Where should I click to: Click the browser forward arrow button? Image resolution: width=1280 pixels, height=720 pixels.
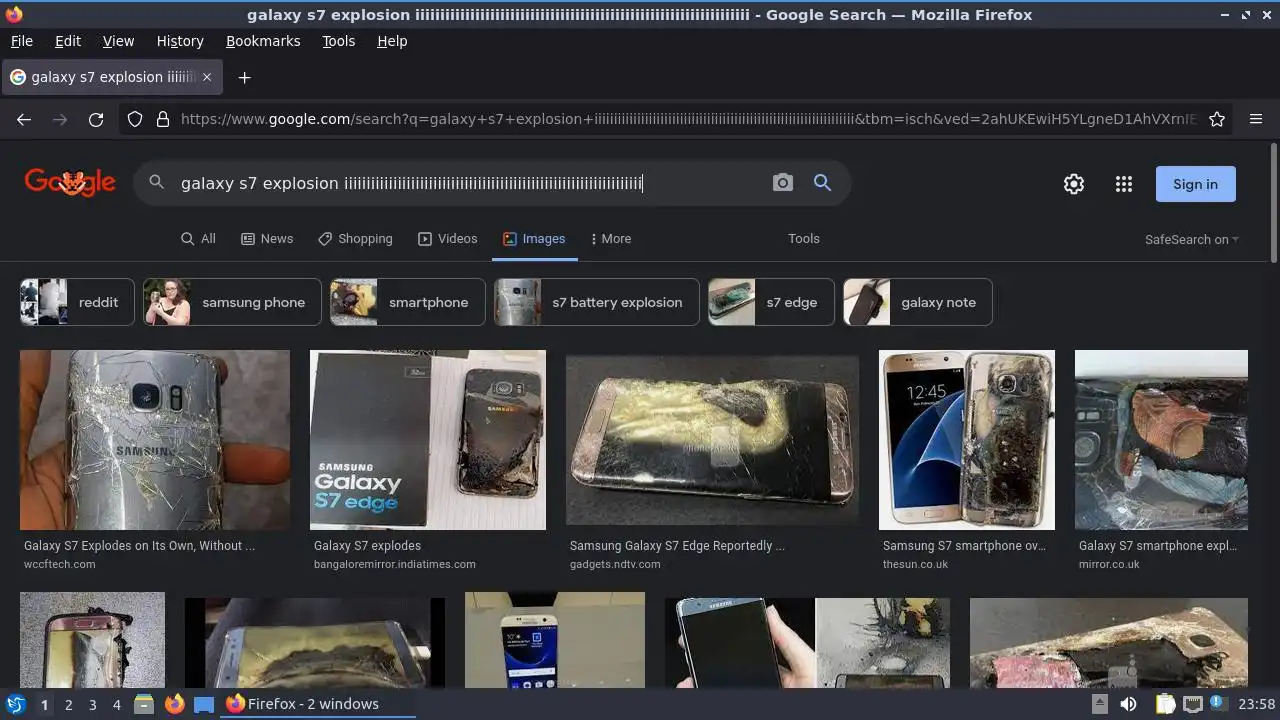[60, 119]
